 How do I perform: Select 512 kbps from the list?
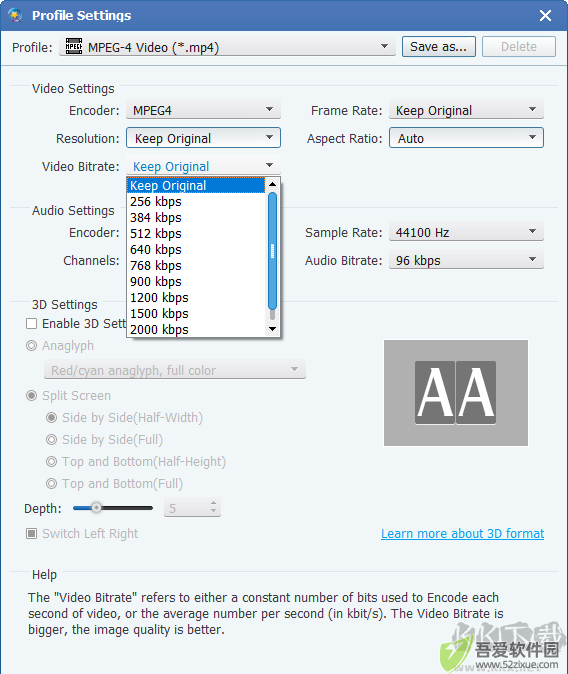196,233
